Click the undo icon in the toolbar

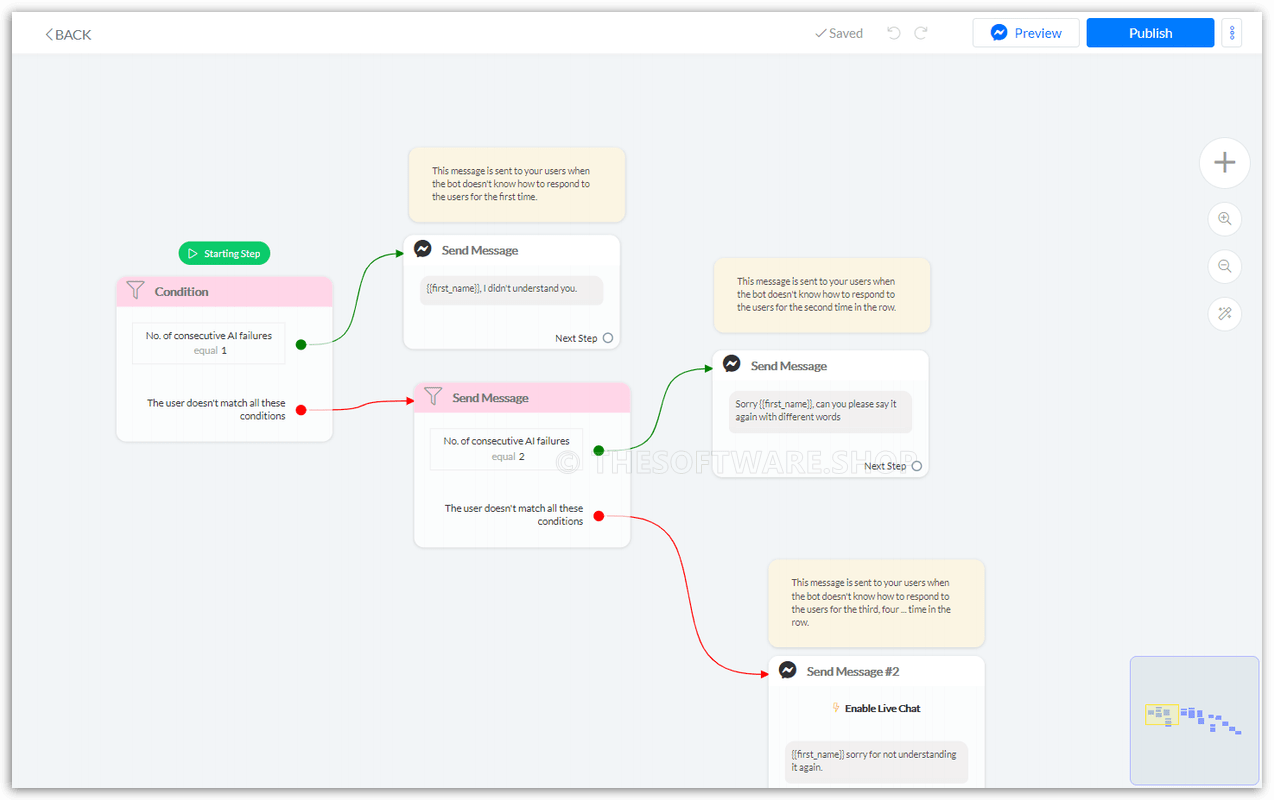(893, 32)
